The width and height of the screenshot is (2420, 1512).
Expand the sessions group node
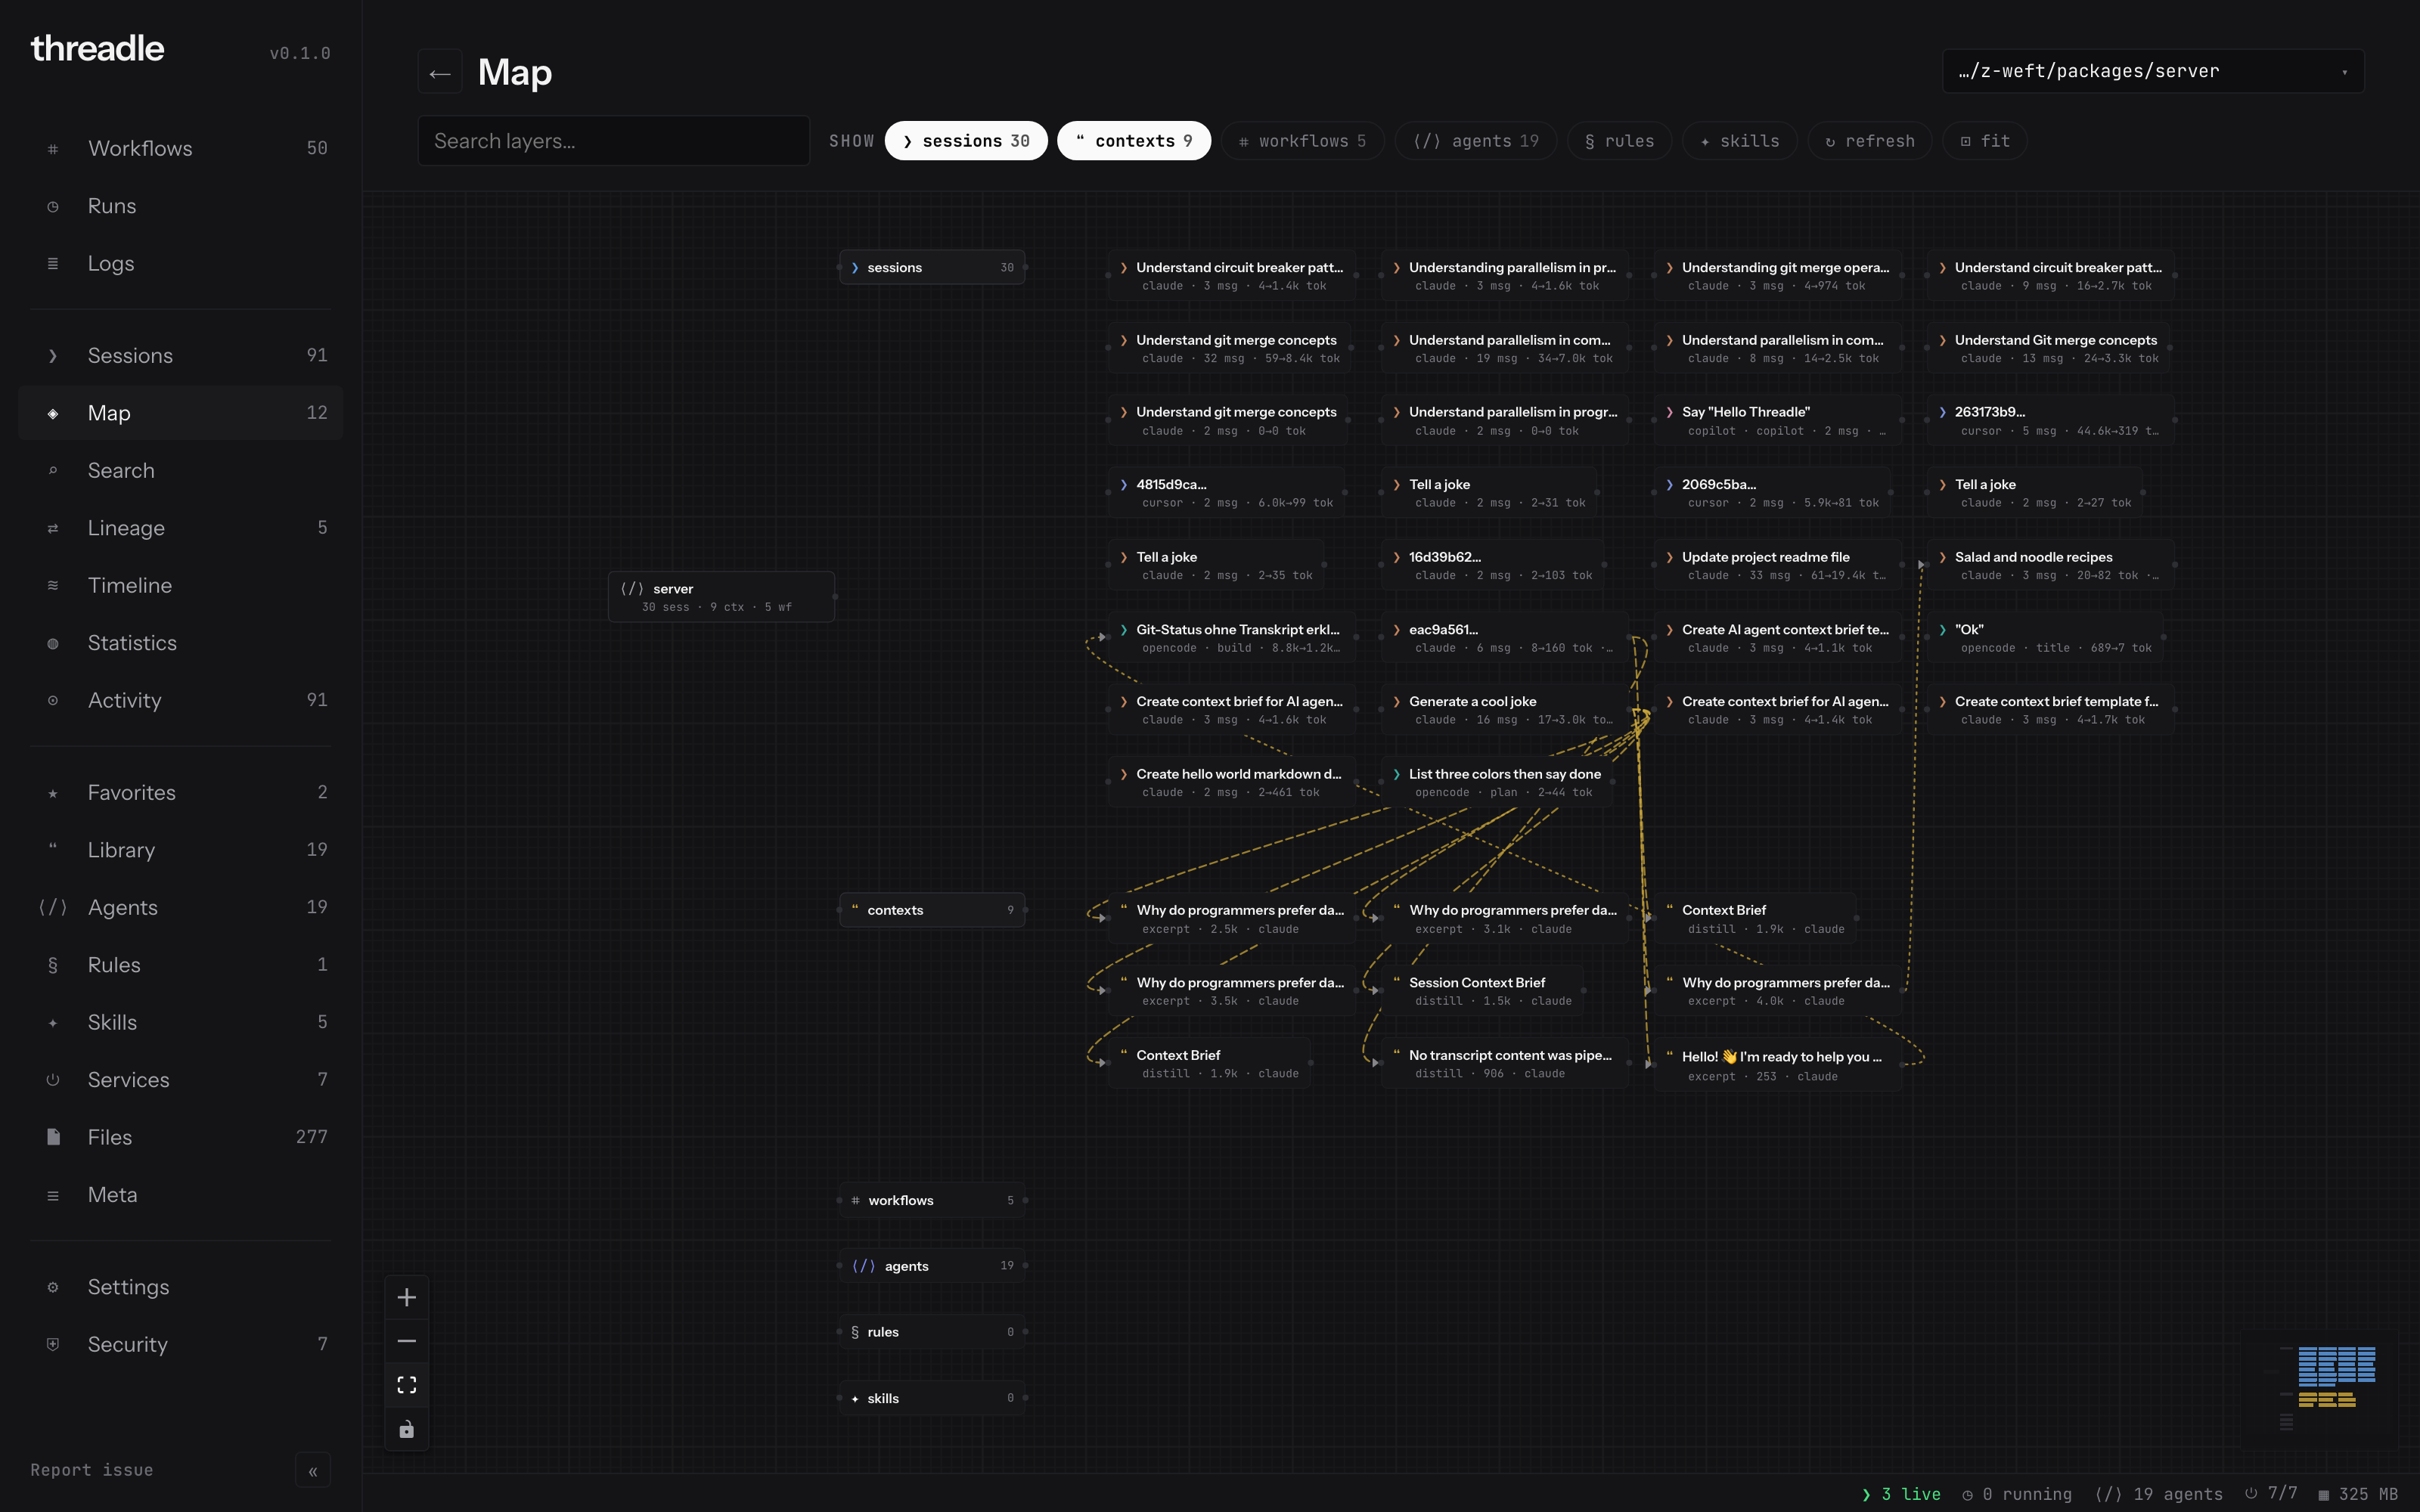pyautogui.click(x=932, y=267)
